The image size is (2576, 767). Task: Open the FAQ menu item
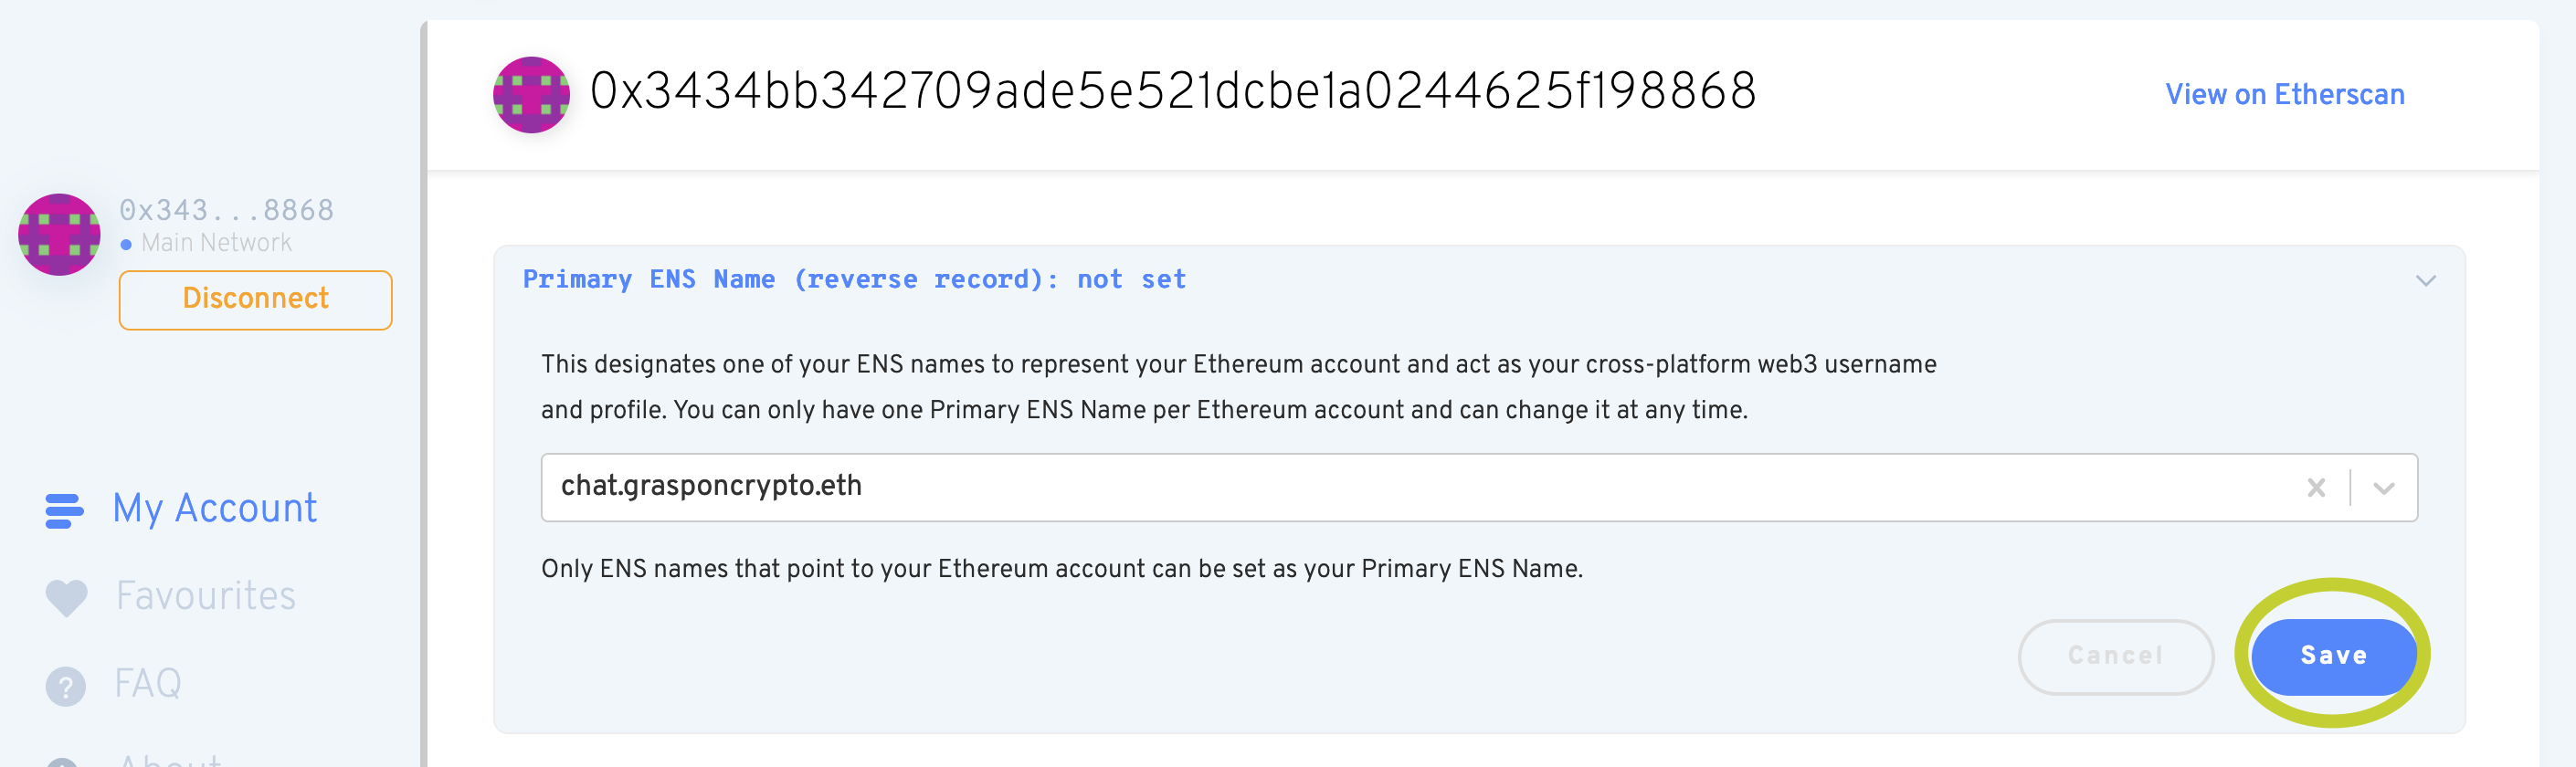[x=148, y=684]
